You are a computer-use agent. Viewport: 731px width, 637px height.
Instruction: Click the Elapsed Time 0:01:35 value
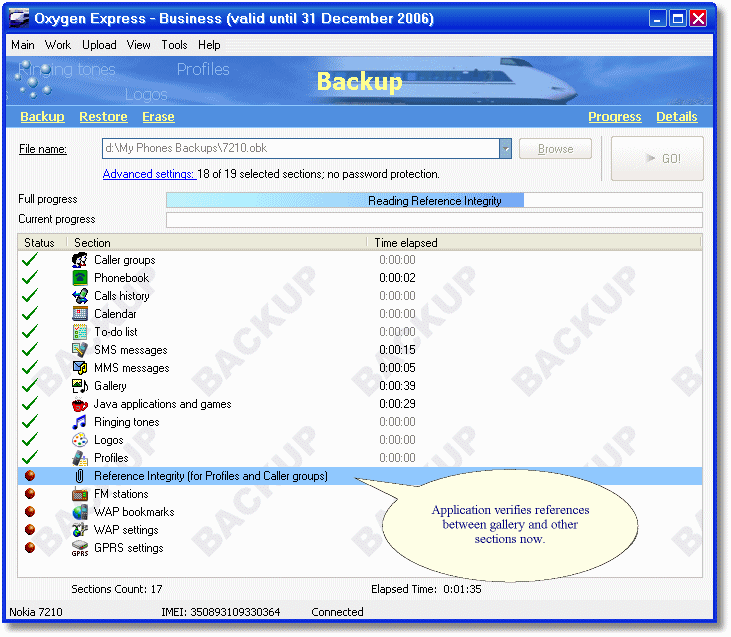pos(462,589)
